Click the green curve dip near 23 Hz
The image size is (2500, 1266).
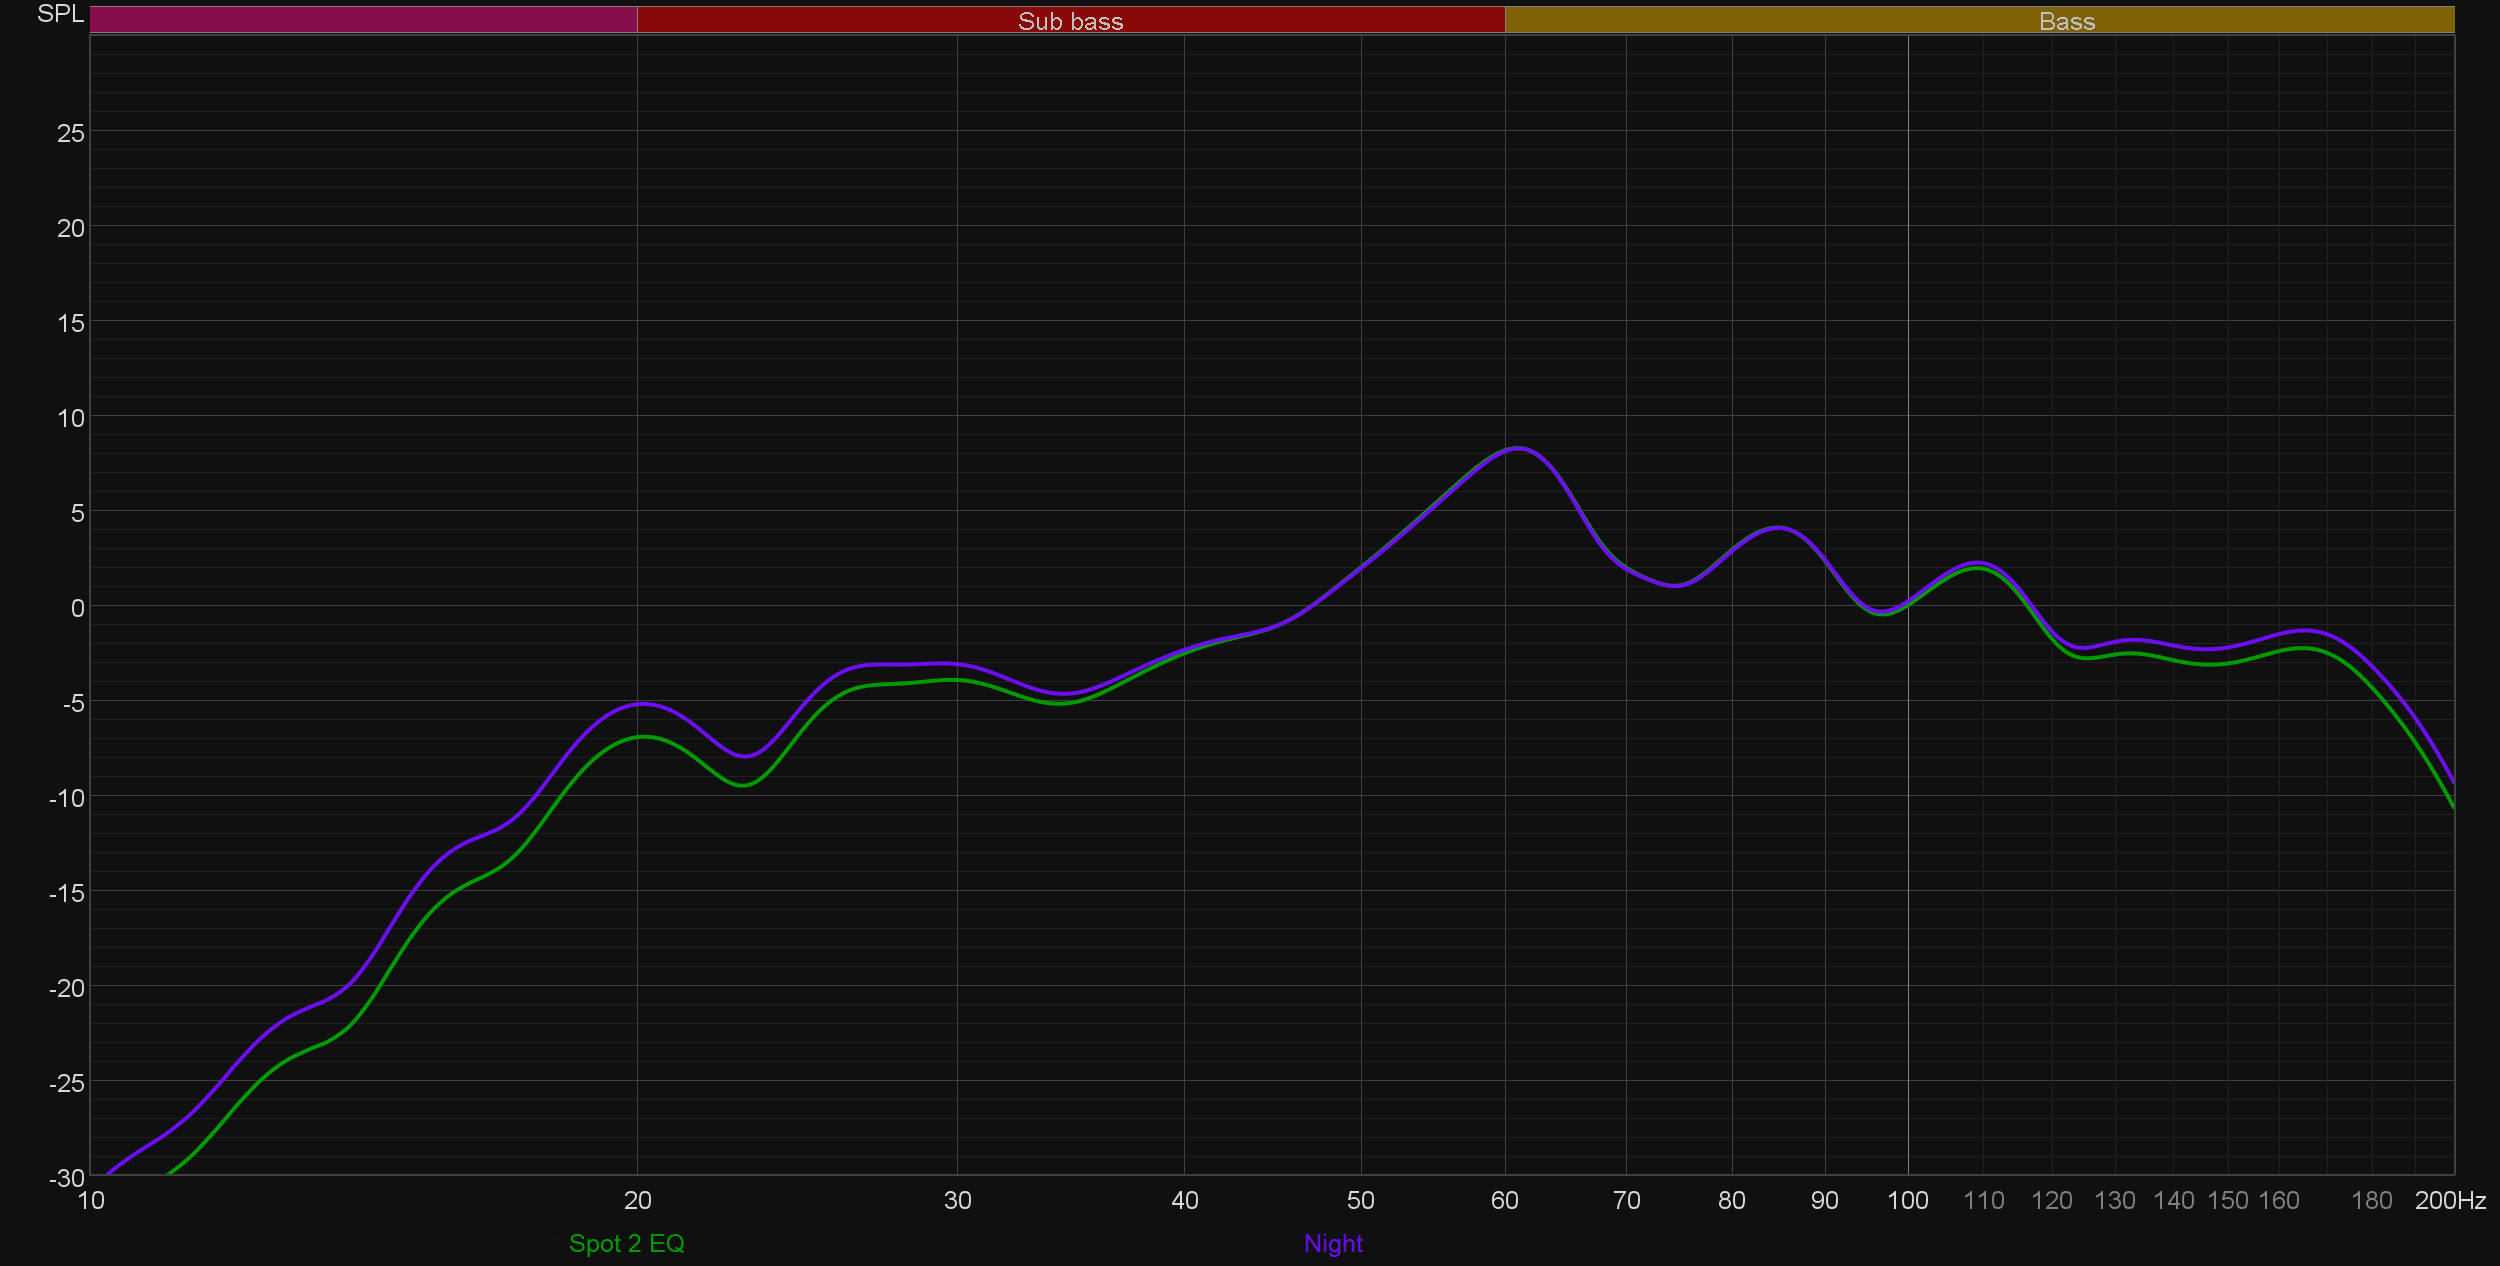point(743,785)
